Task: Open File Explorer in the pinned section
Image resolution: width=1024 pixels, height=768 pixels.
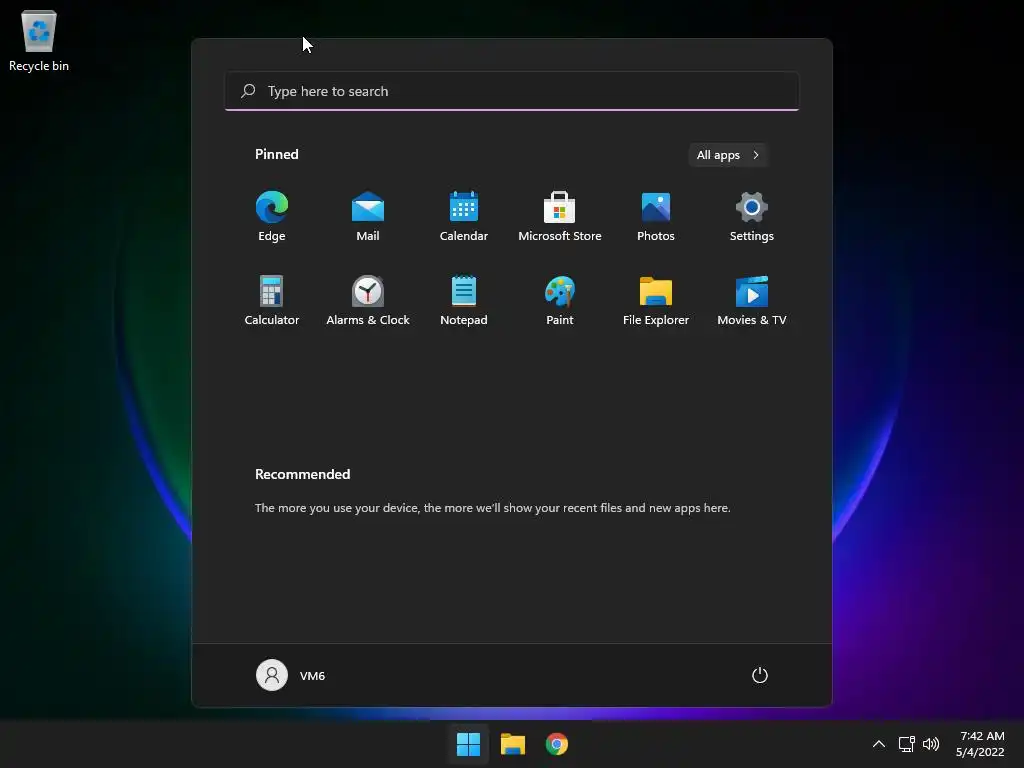Action: 656,300
